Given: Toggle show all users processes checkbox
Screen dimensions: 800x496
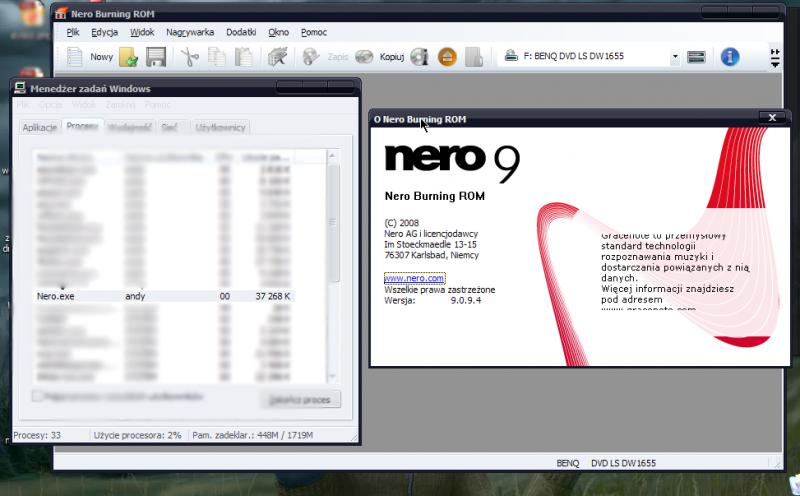Looking at the screenshot, I should pyautogui.click(x=37, y=396).
